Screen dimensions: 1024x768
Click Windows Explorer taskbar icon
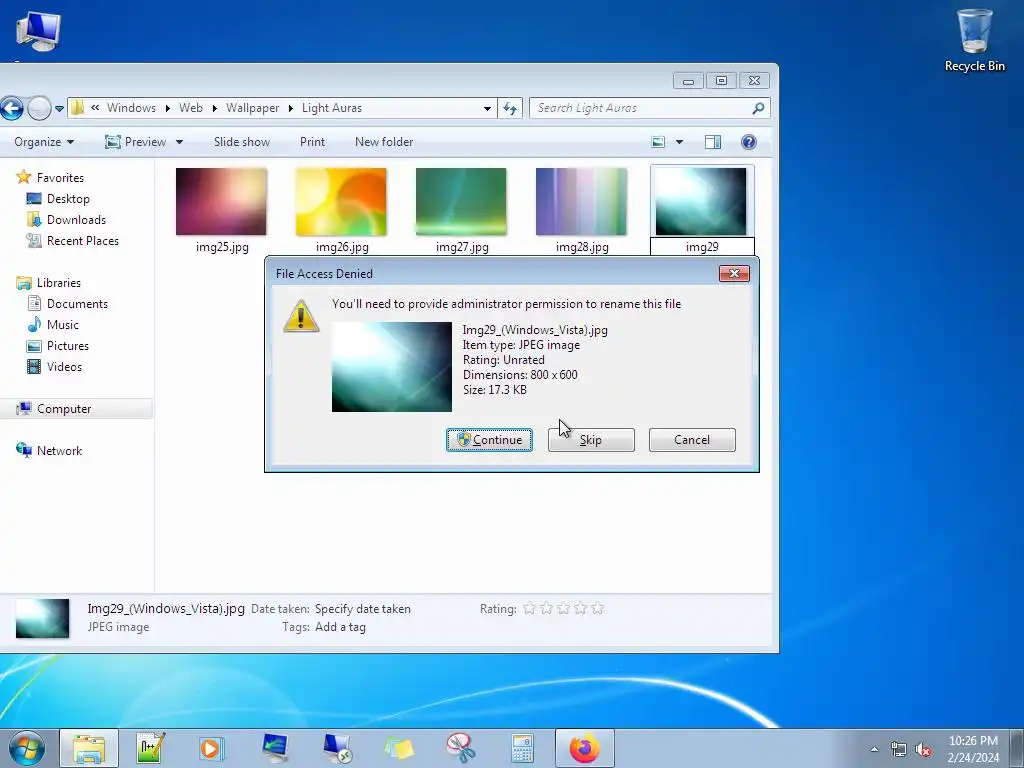(89, 748)
